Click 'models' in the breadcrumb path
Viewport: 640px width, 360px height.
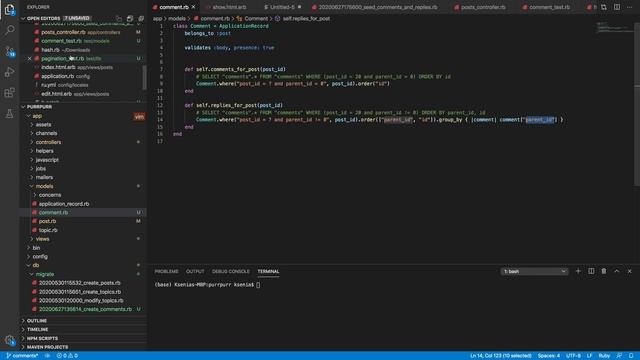pyautogui.click(x=177, y=18)
